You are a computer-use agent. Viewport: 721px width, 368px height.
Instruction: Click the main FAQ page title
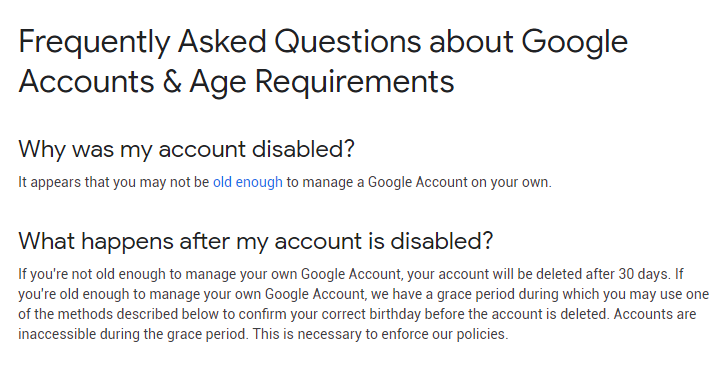[323, 61]
